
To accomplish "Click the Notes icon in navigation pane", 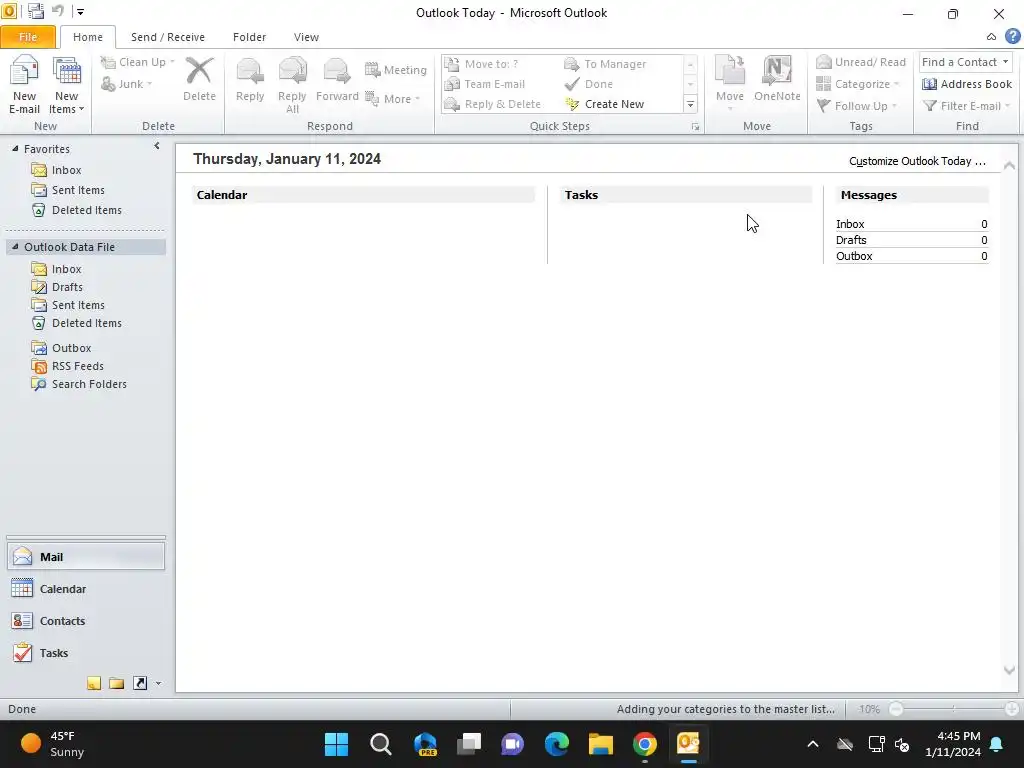I will click(x=94, y=683).
